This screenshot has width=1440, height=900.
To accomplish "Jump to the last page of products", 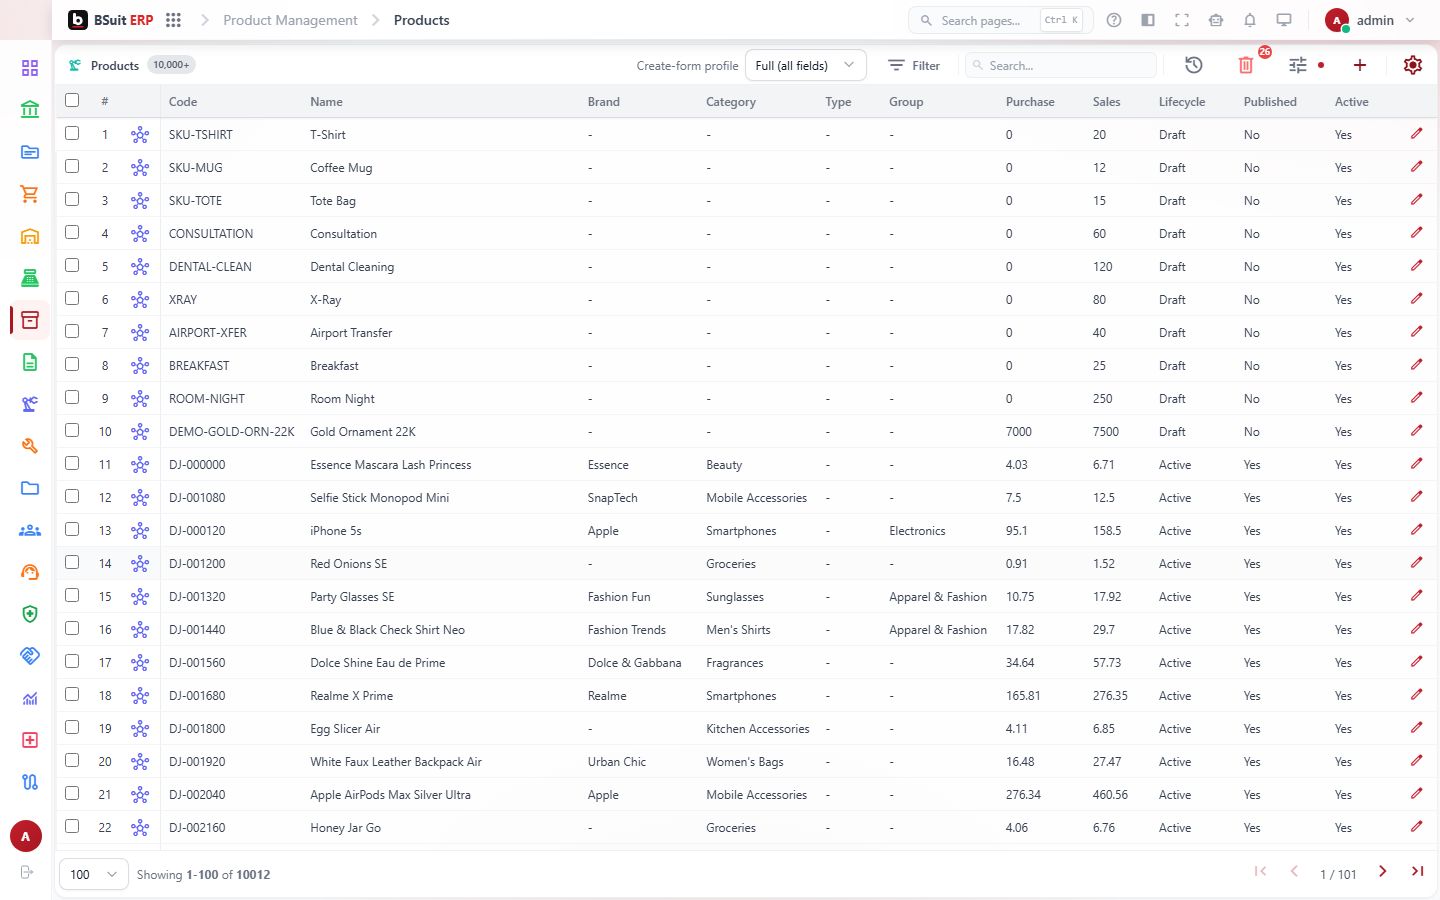I will (x=1417, y=872).
